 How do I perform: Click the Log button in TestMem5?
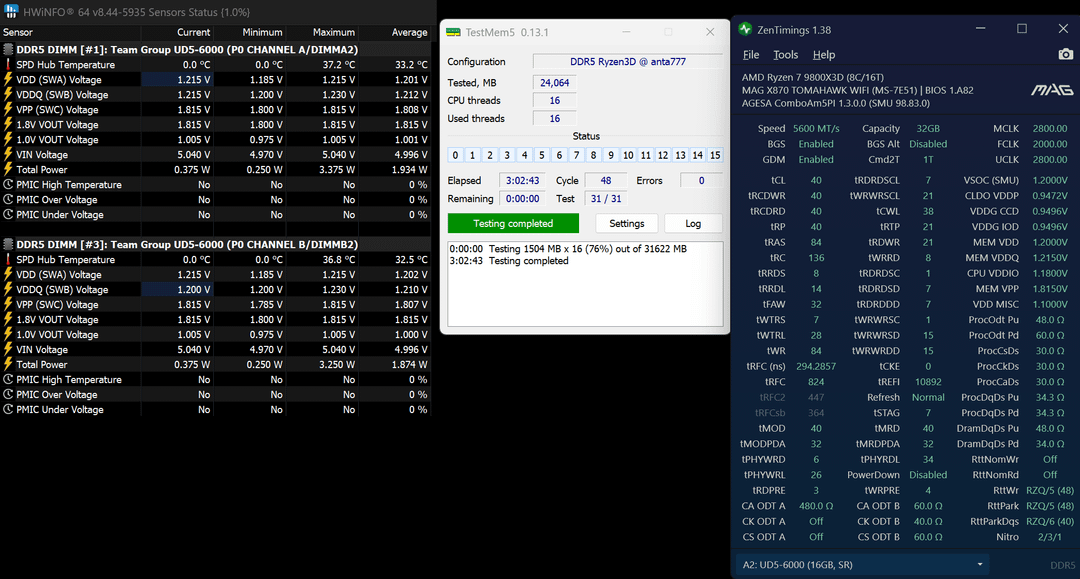[692, 224]
